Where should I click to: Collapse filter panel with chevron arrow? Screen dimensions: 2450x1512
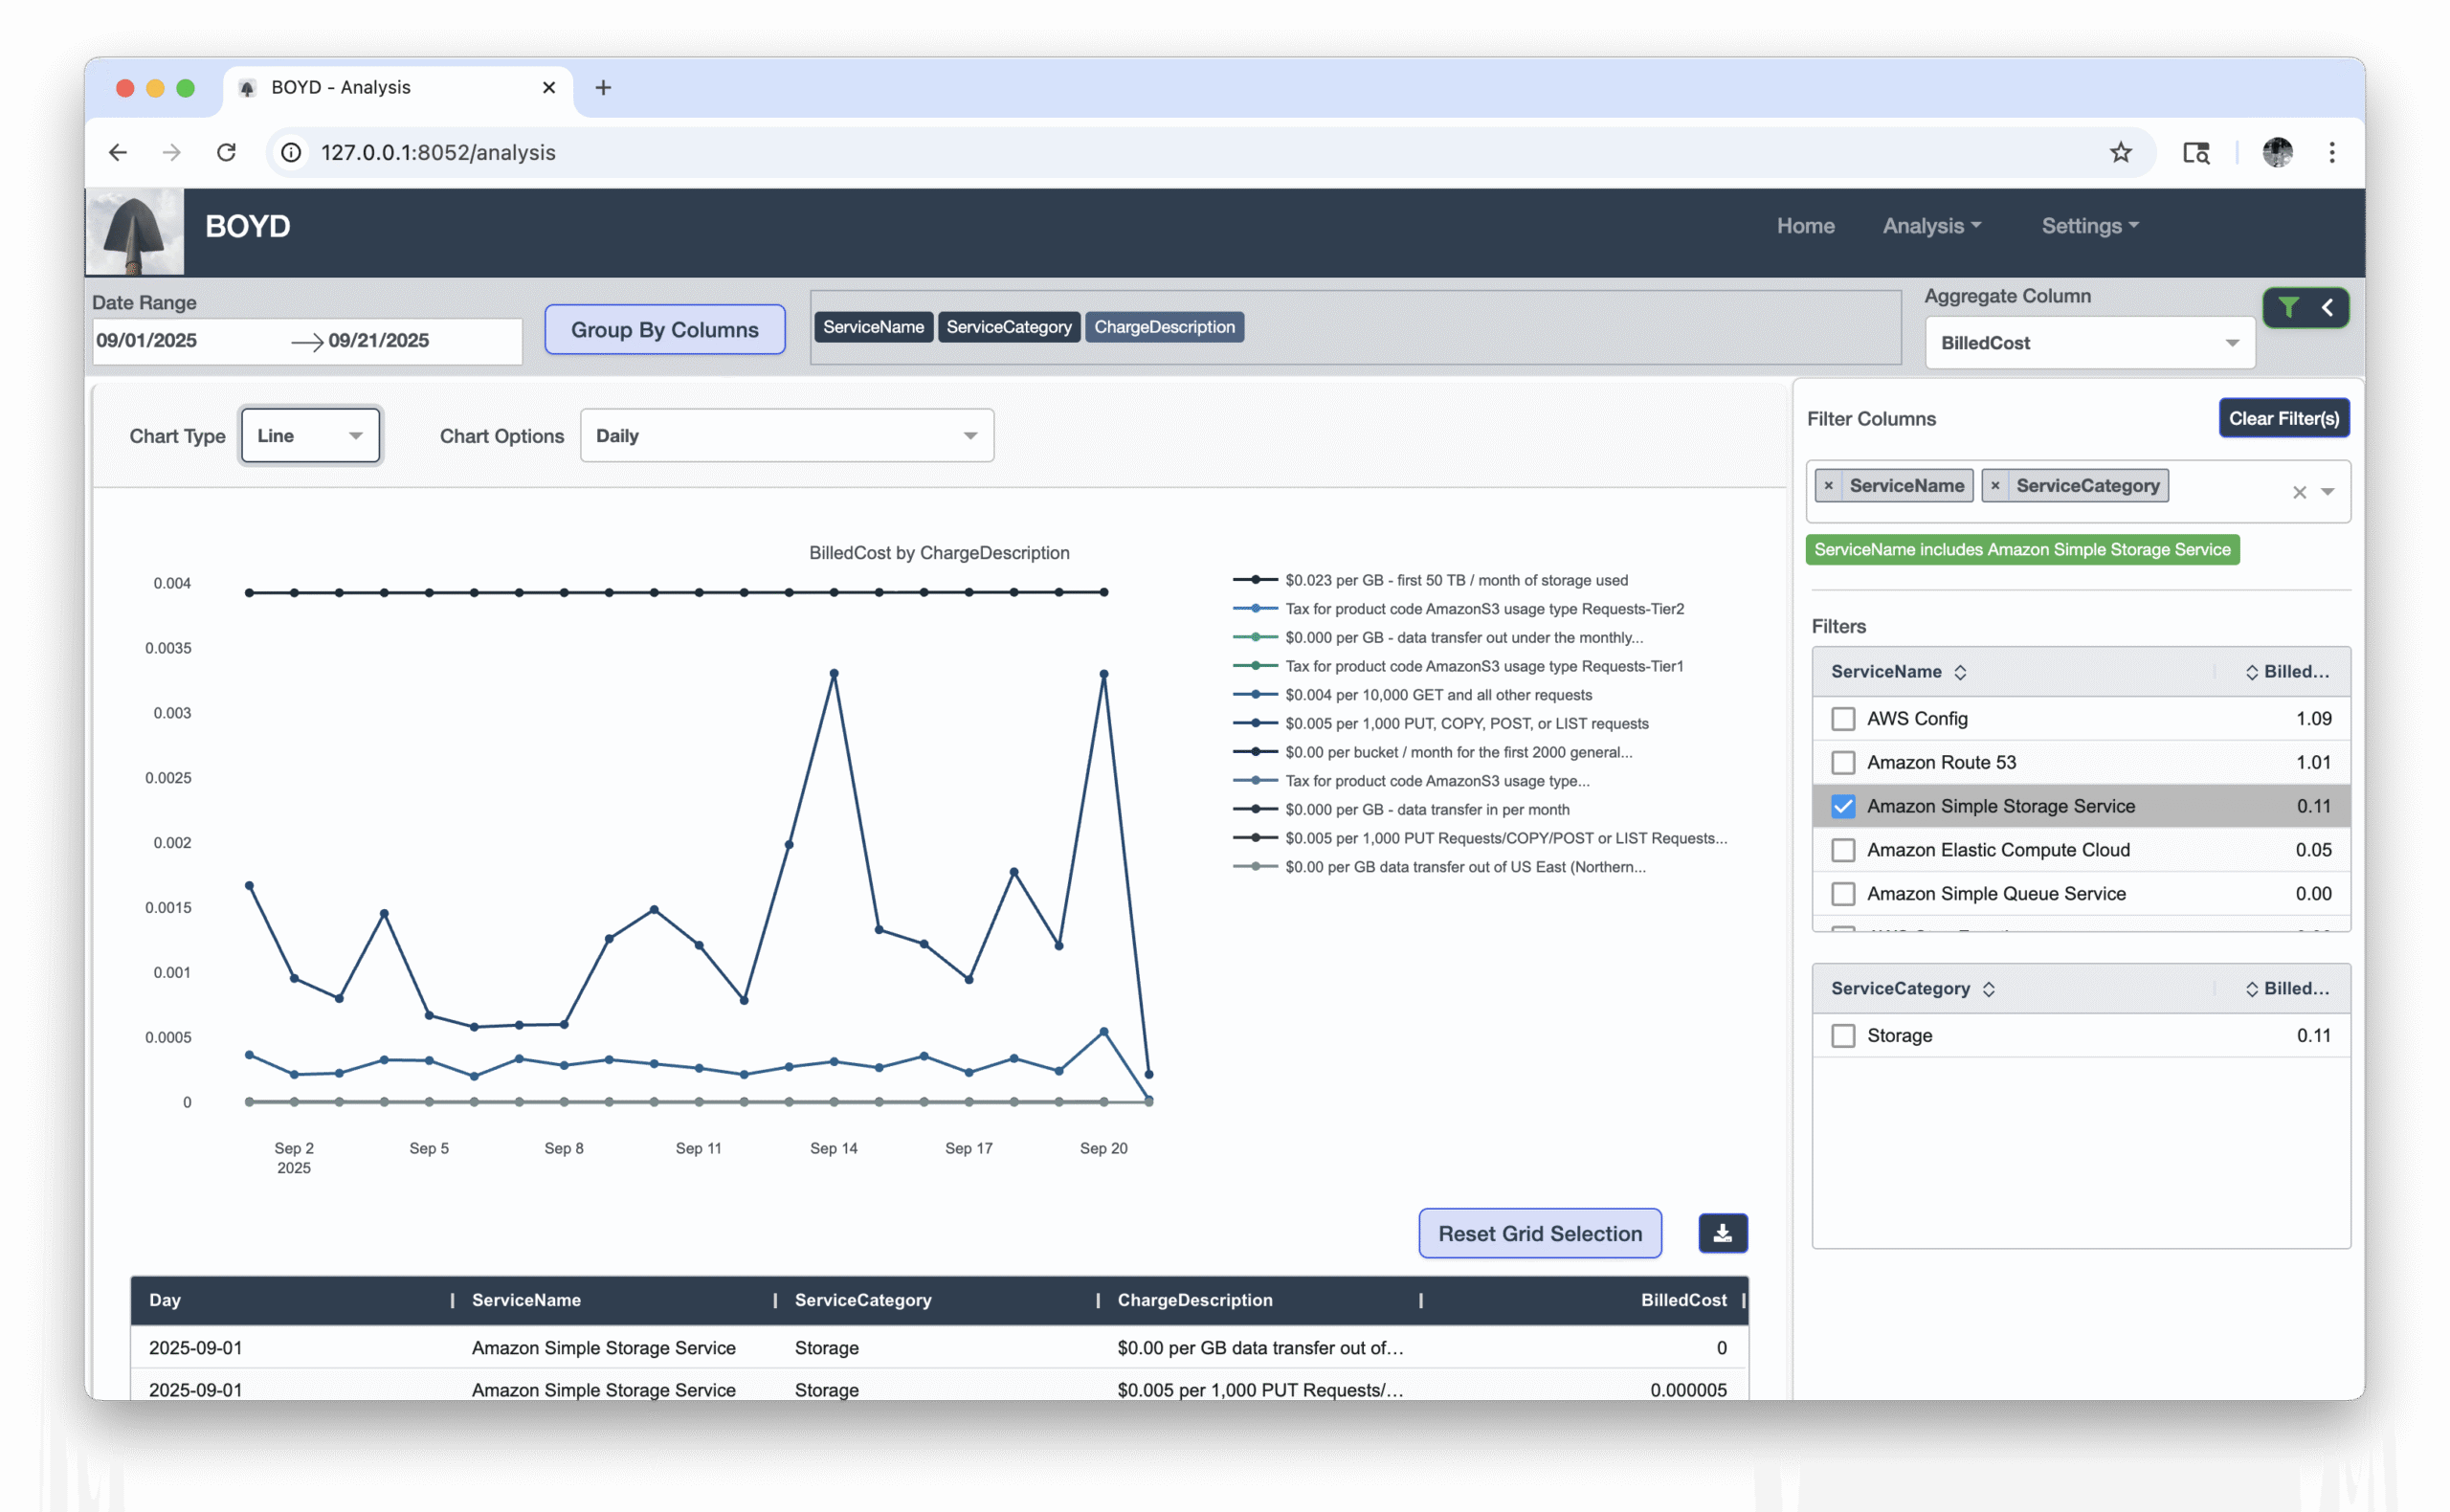(x=2327, y=307)
